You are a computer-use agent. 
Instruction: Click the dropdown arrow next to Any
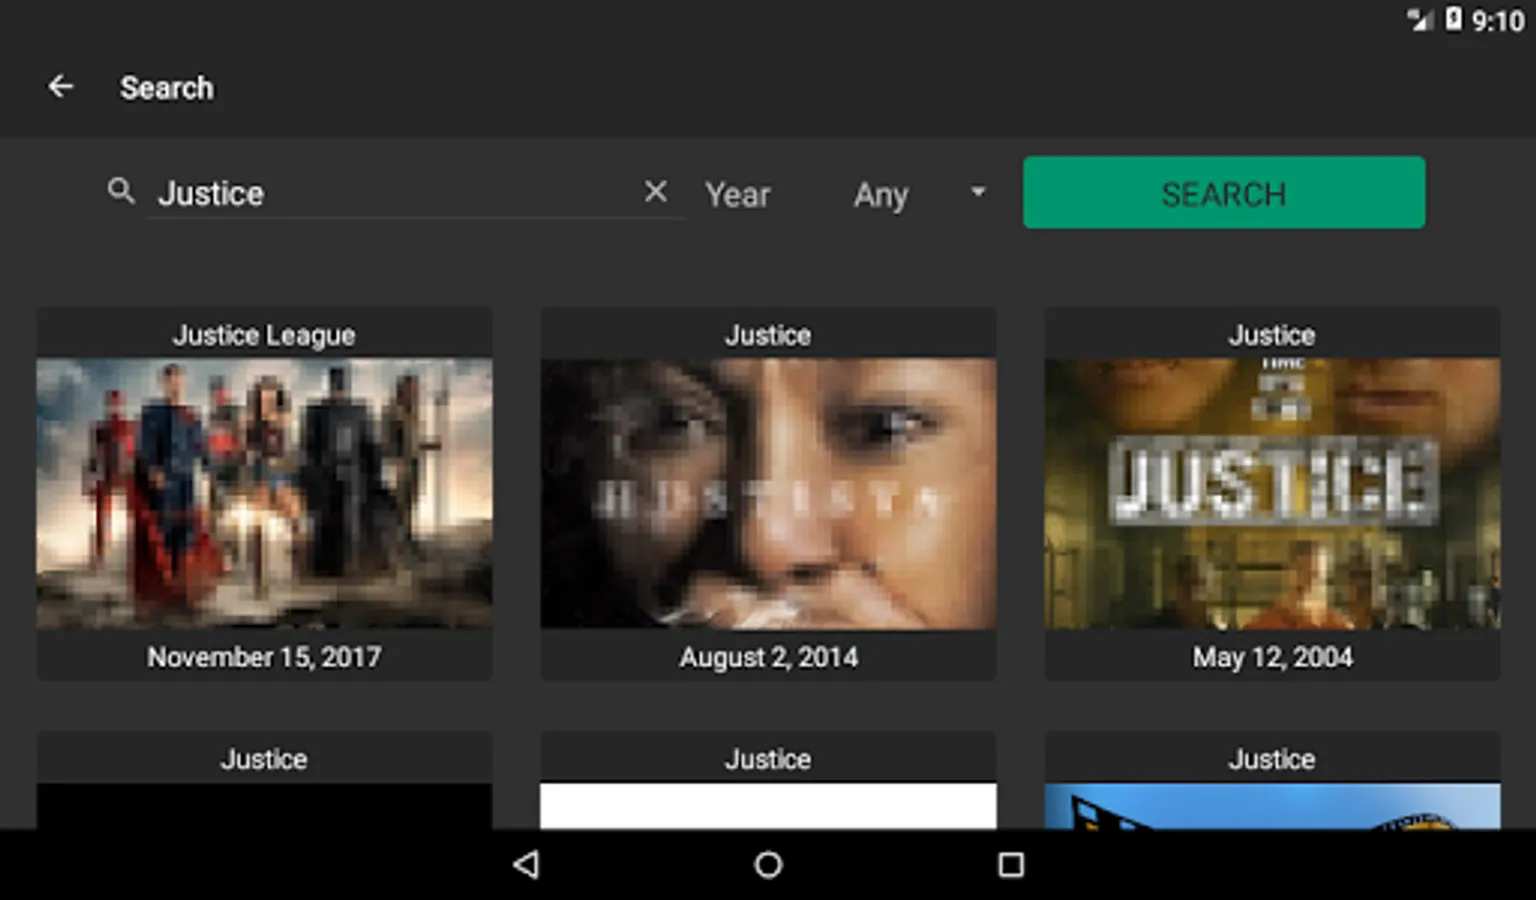[x=978, y=192]
